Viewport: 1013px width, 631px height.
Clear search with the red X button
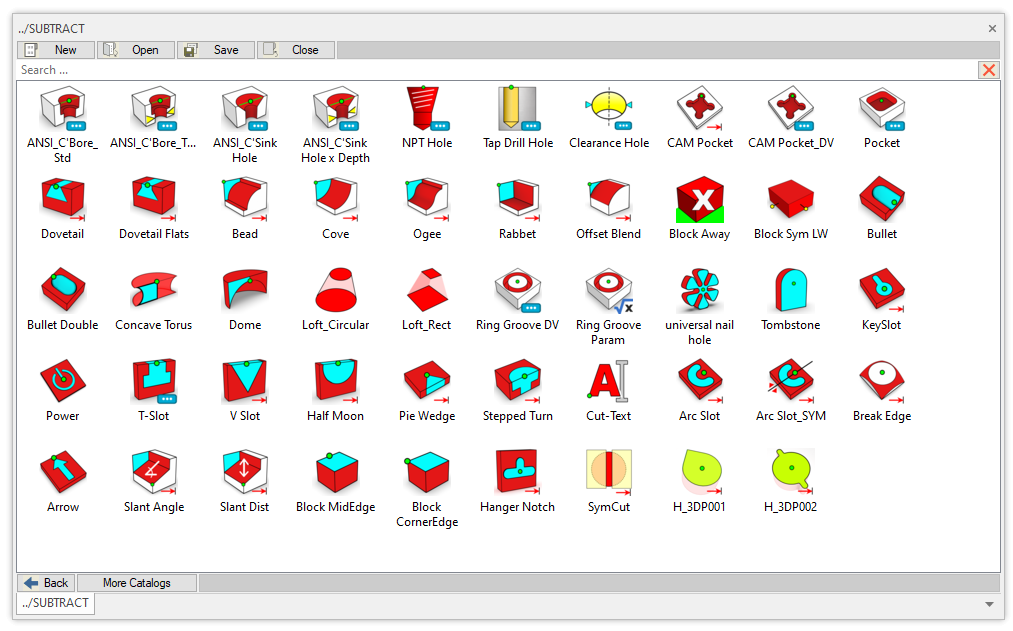click(x=989, y=70)
